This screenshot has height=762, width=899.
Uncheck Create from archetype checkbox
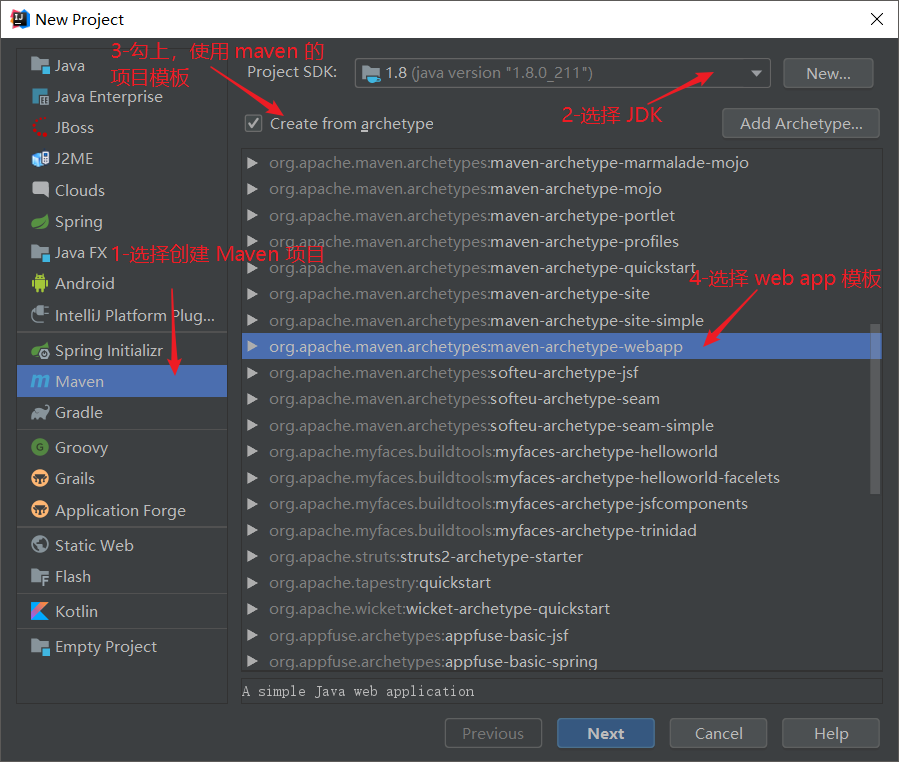[x=253, y=123]
